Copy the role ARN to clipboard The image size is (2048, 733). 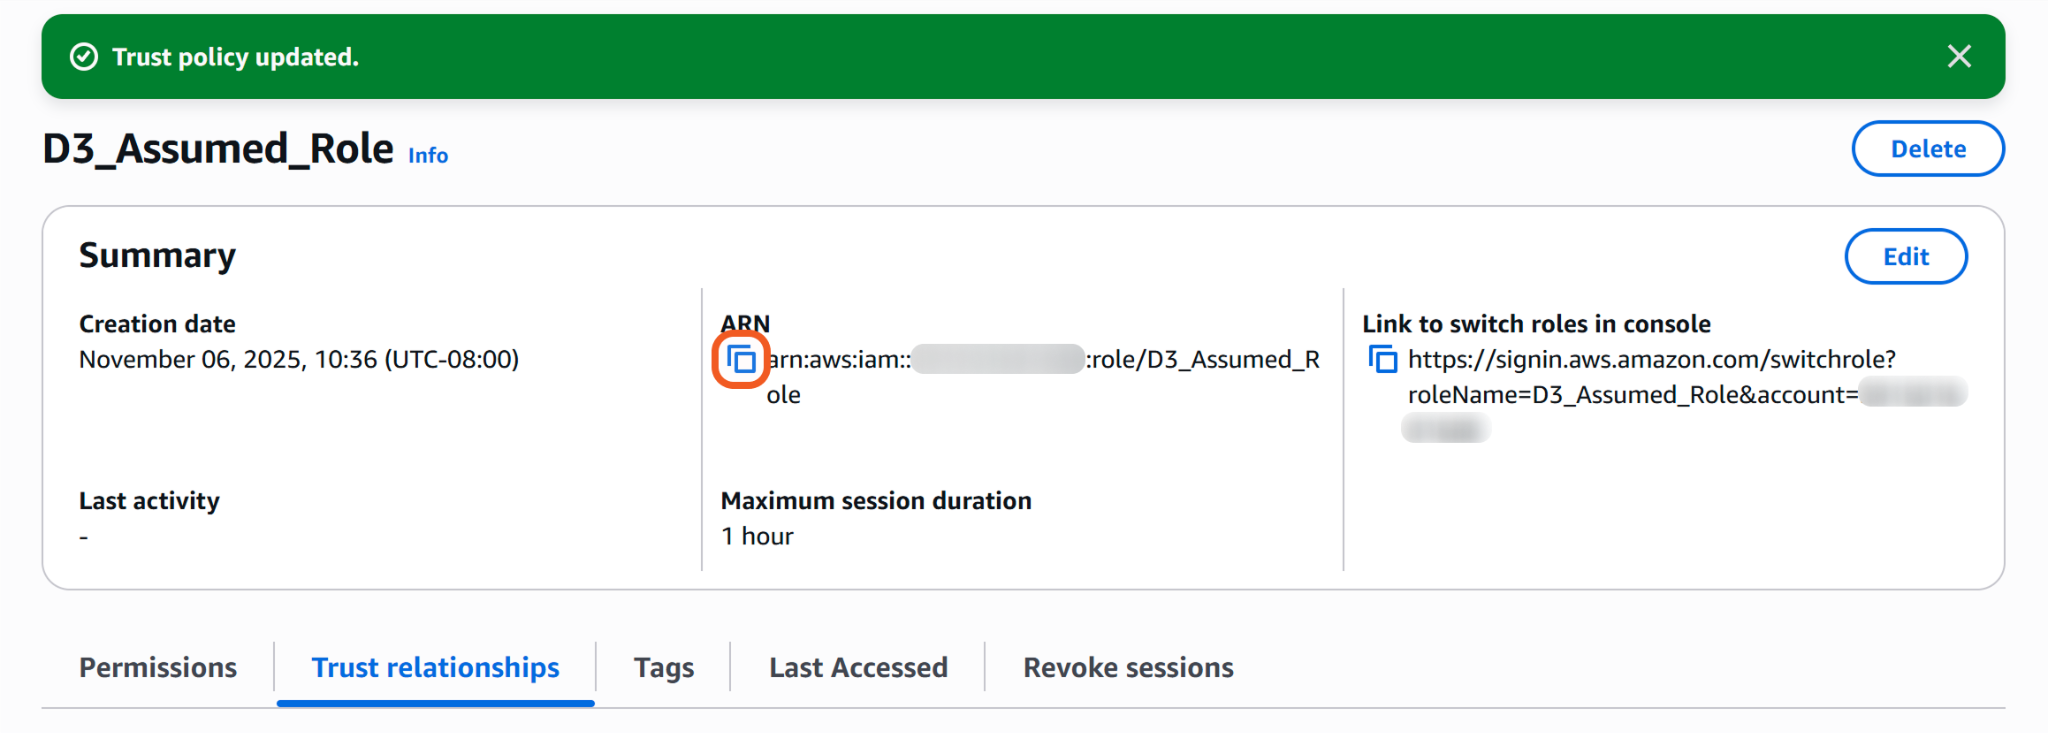[x=741, y=359]
